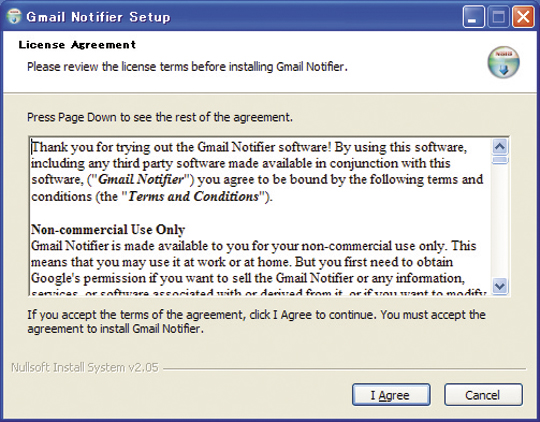Click the scrollbar down arrow in license box
The width and height of the screenshot is (540, 422).
pyautogui.click(x=500, y=286)
